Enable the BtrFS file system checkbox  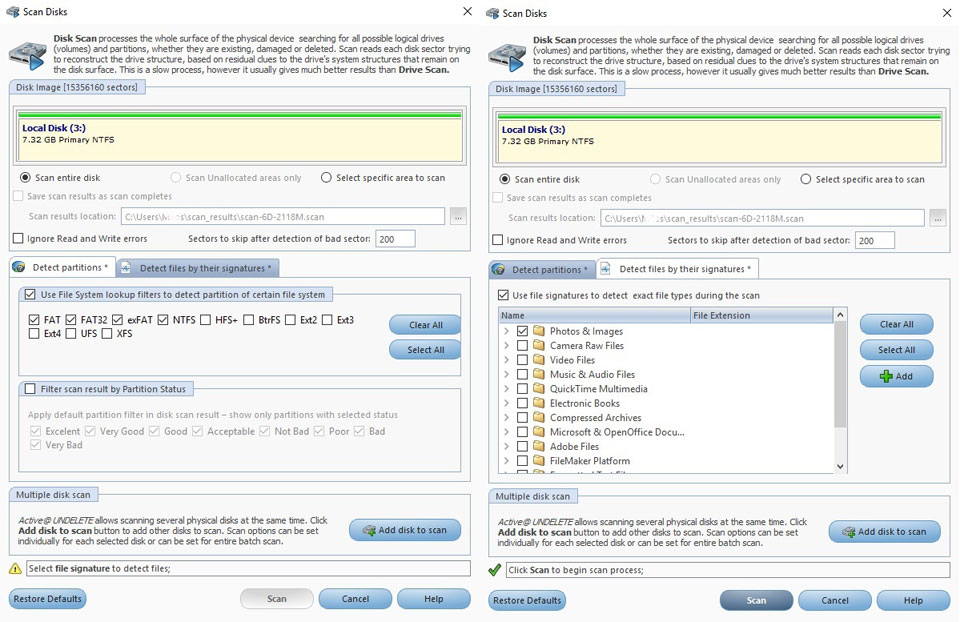248,320
